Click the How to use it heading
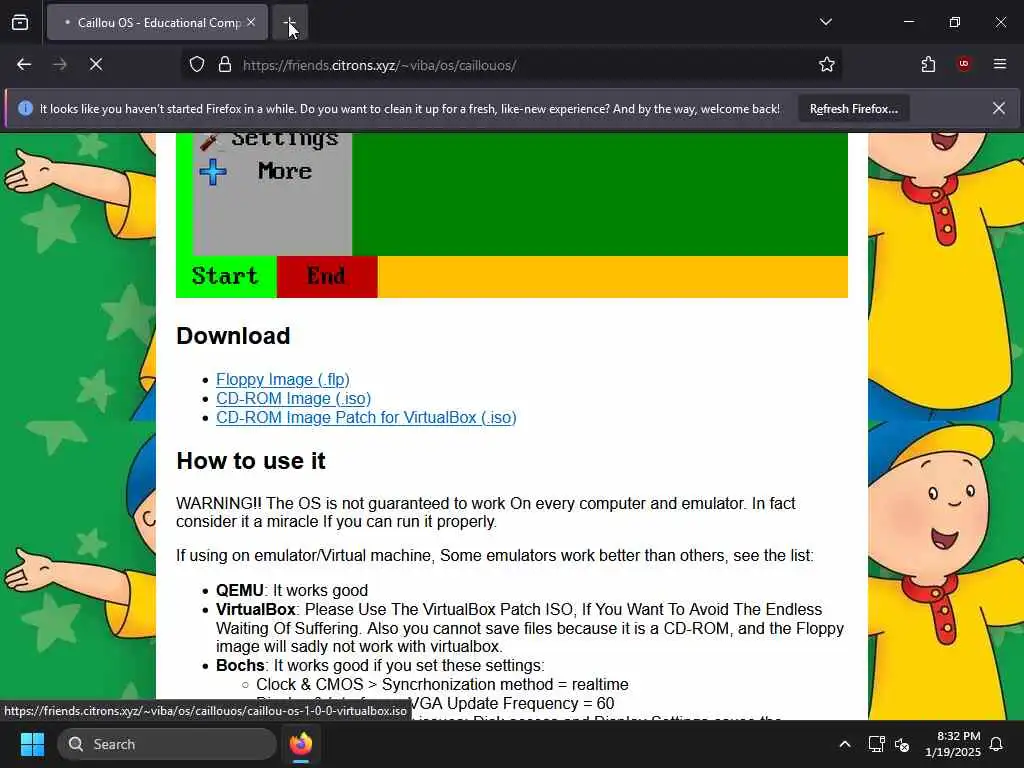 251,461
